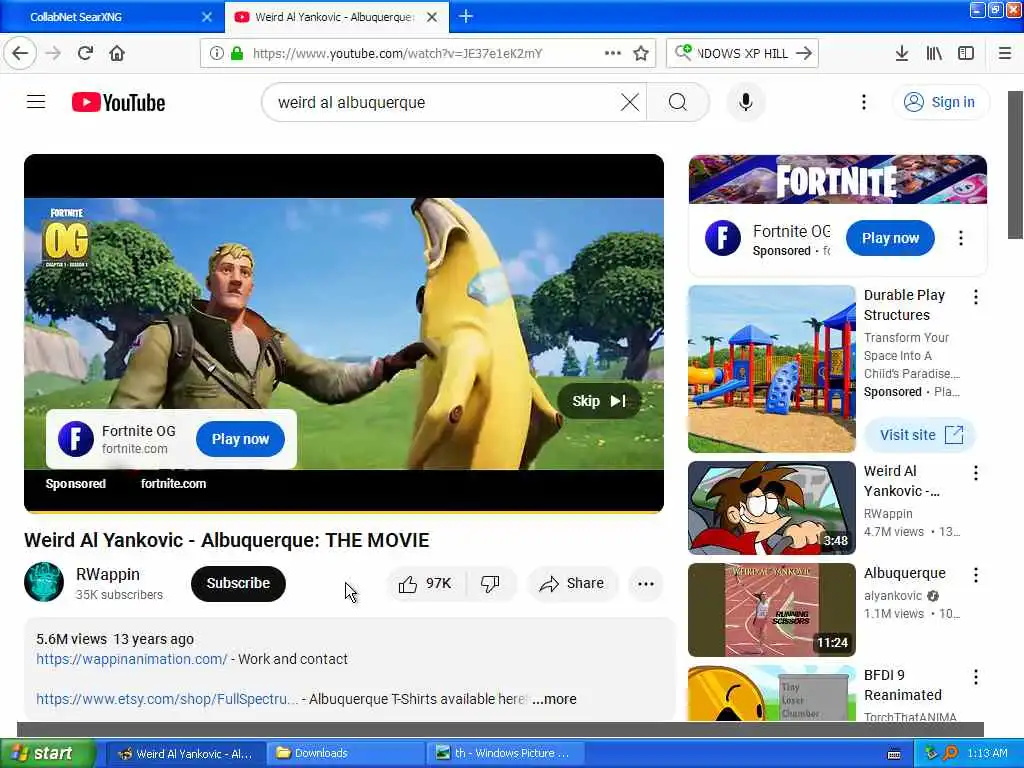Open the Windows Start menu
This screenshot has height=768, width=1024.
coord(48,753)
